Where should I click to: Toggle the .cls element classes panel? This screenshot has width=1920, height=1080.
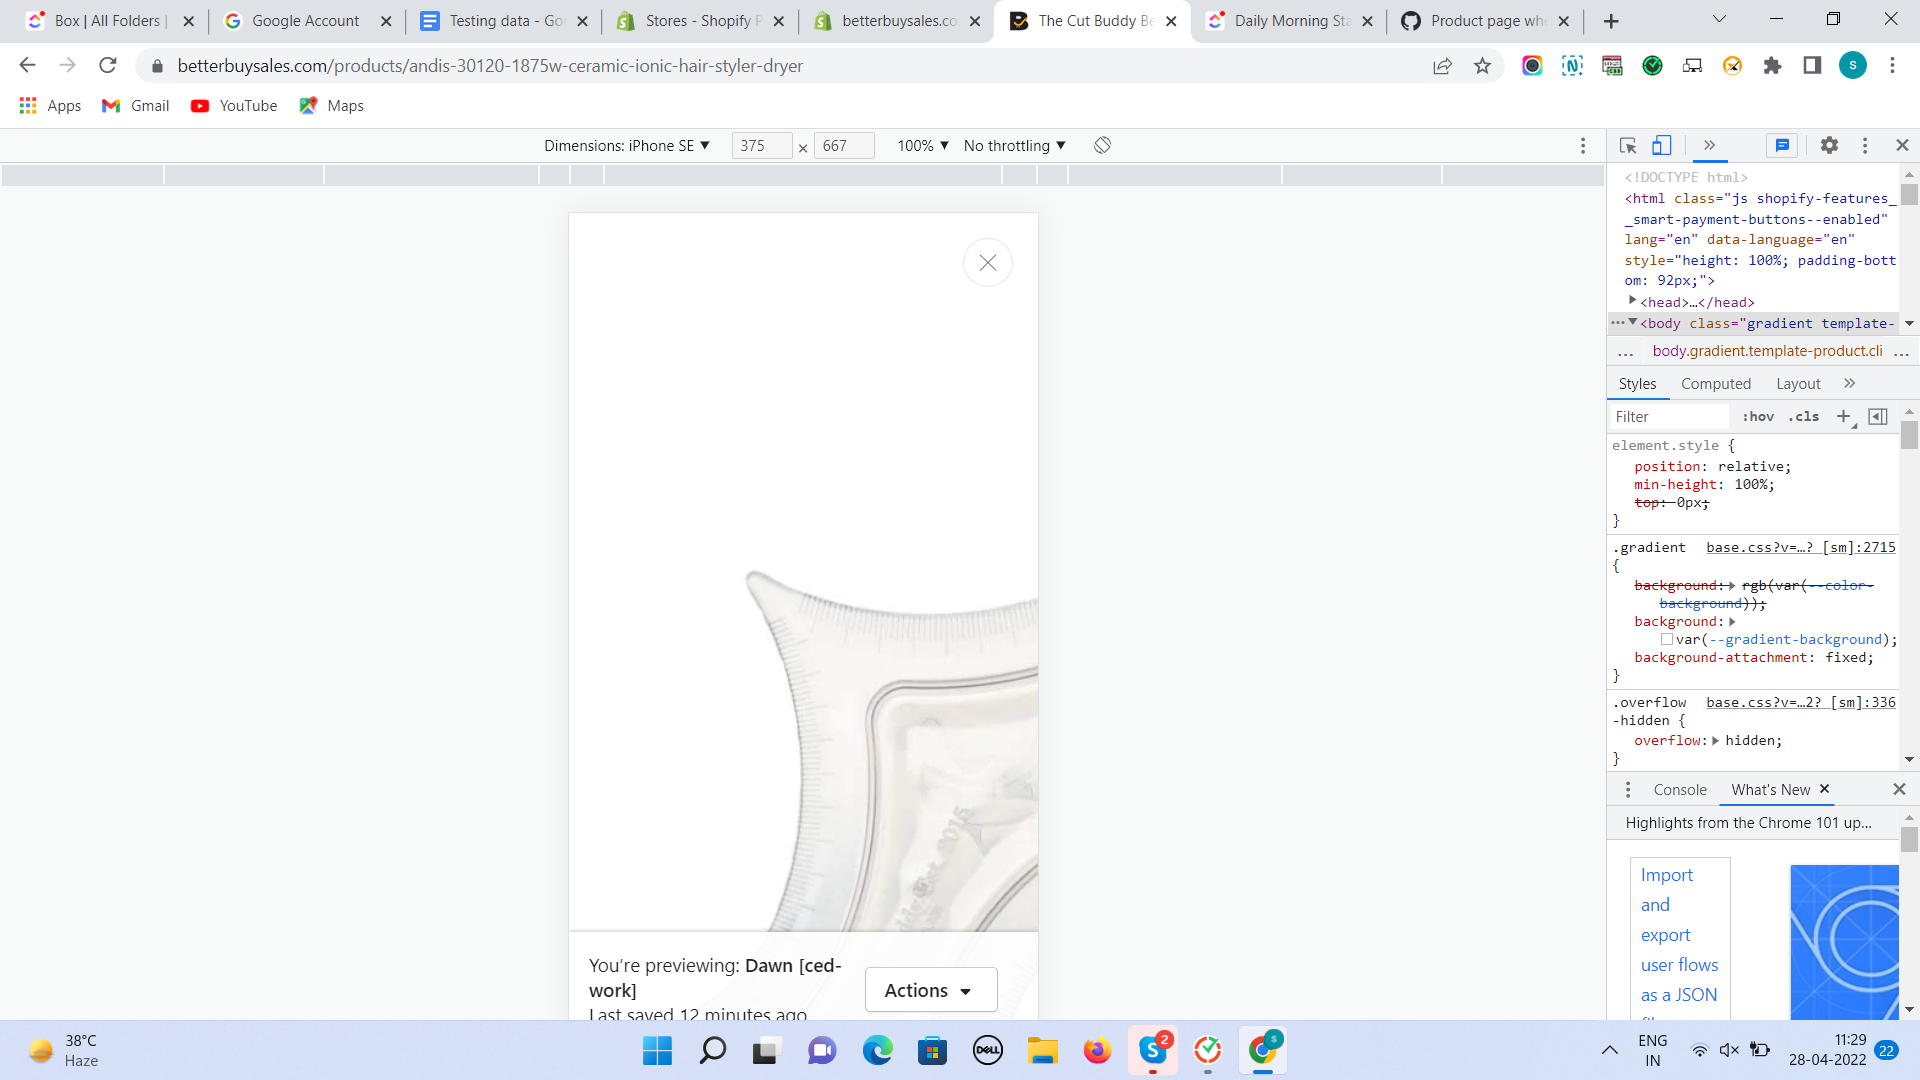click(x=1804, y=417)
